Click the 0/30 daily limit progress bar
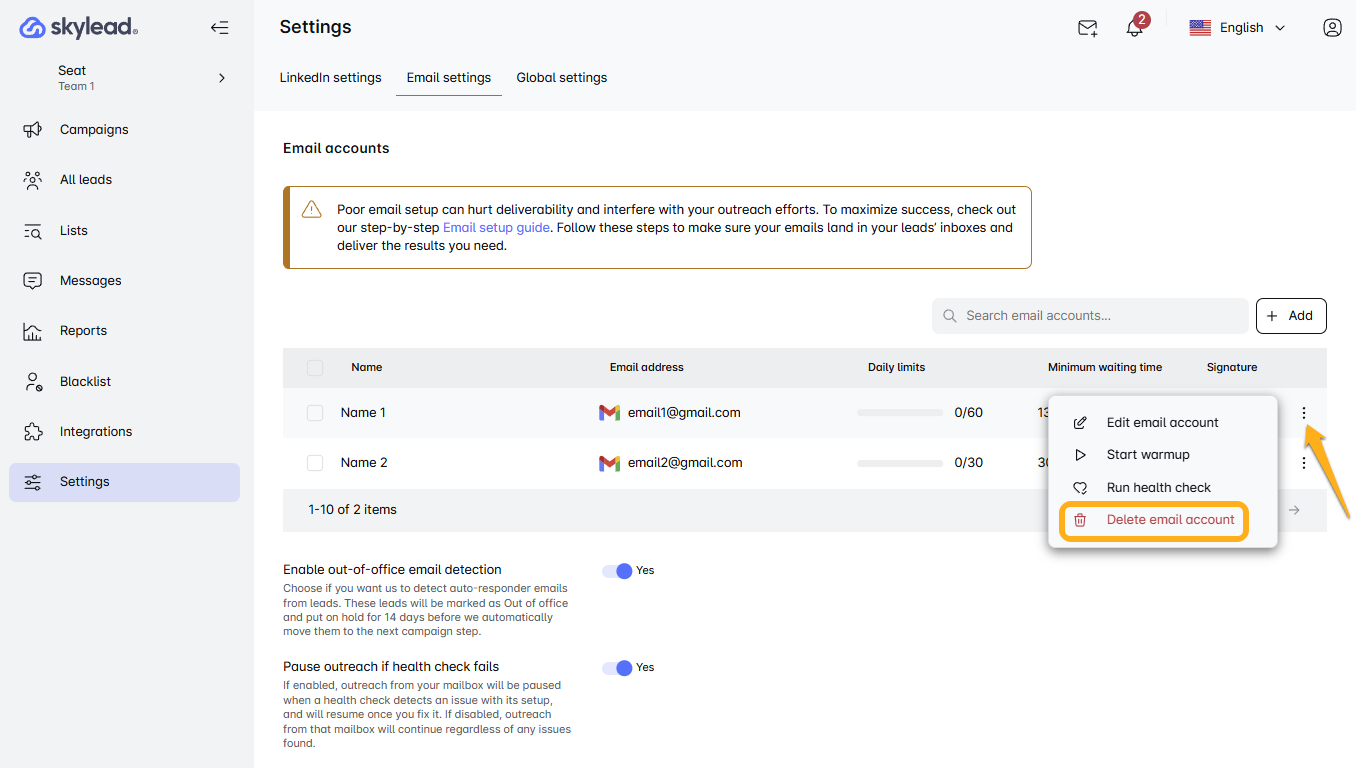This screenshot has height=768, width=1356. (x=900, y=463)
